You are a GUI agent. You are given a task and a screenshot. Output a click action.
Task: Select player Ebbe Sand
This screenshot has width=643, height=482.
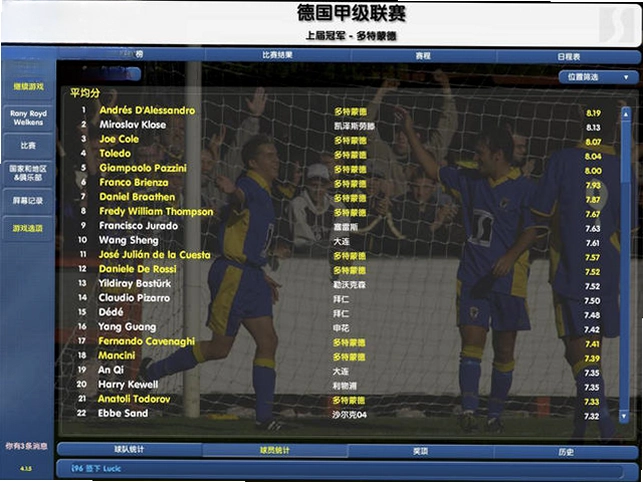point(123,413)
